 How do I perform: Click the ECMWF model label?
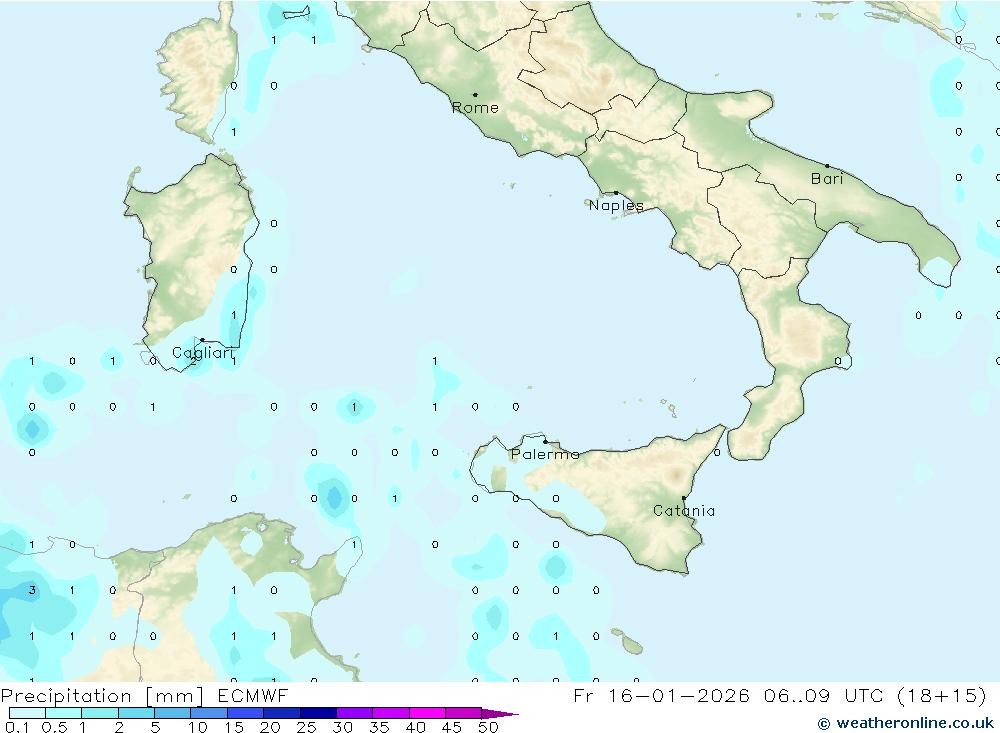[x=253, y=695]
